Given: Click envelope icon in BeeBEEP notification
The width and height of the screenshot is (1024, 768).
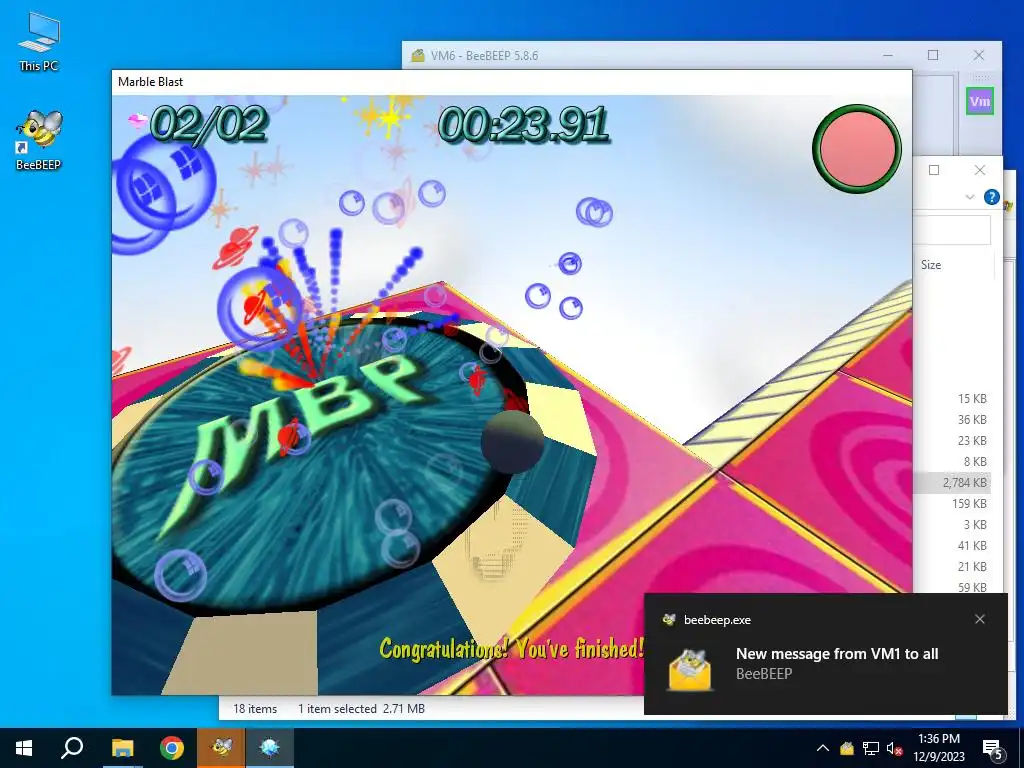Looking at the screenshot, I should click(689, 669).
